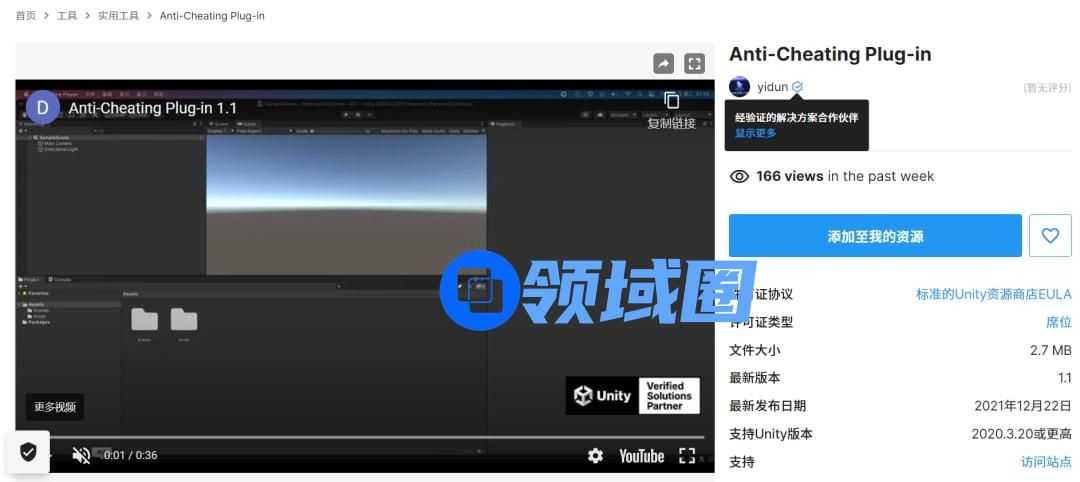Click the share arrow icon above video
The height and width of the screenshot is (482, 1080).
coord(663,64)
